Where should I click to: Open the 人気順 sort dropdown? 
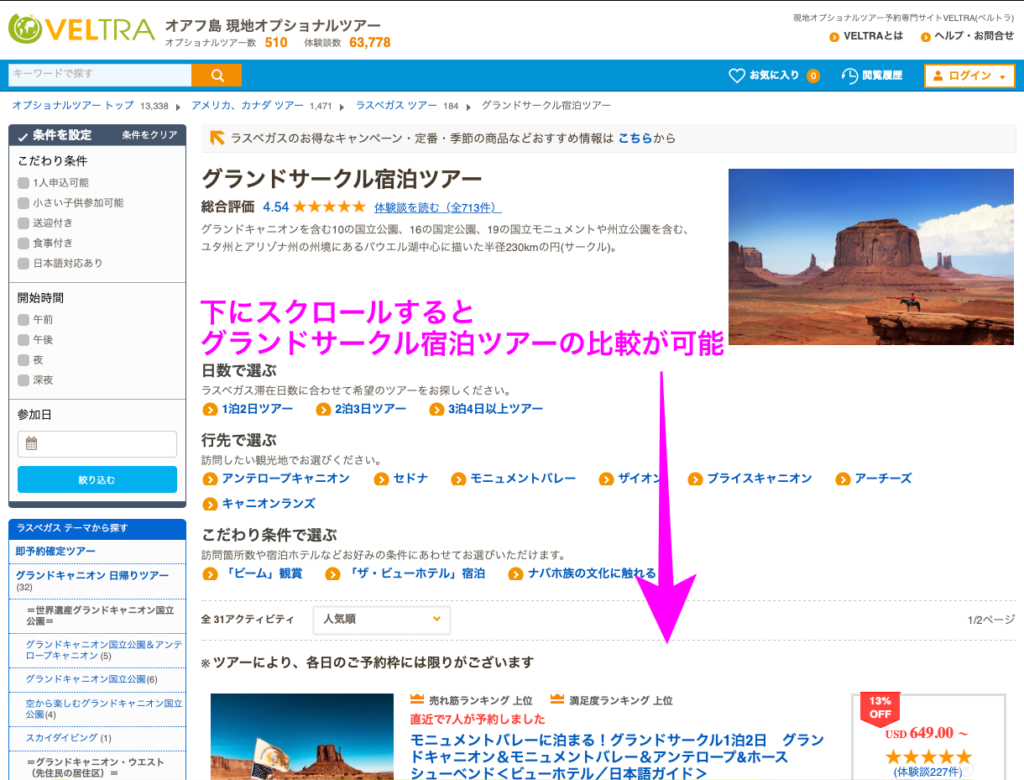click(x=380, y=619)
